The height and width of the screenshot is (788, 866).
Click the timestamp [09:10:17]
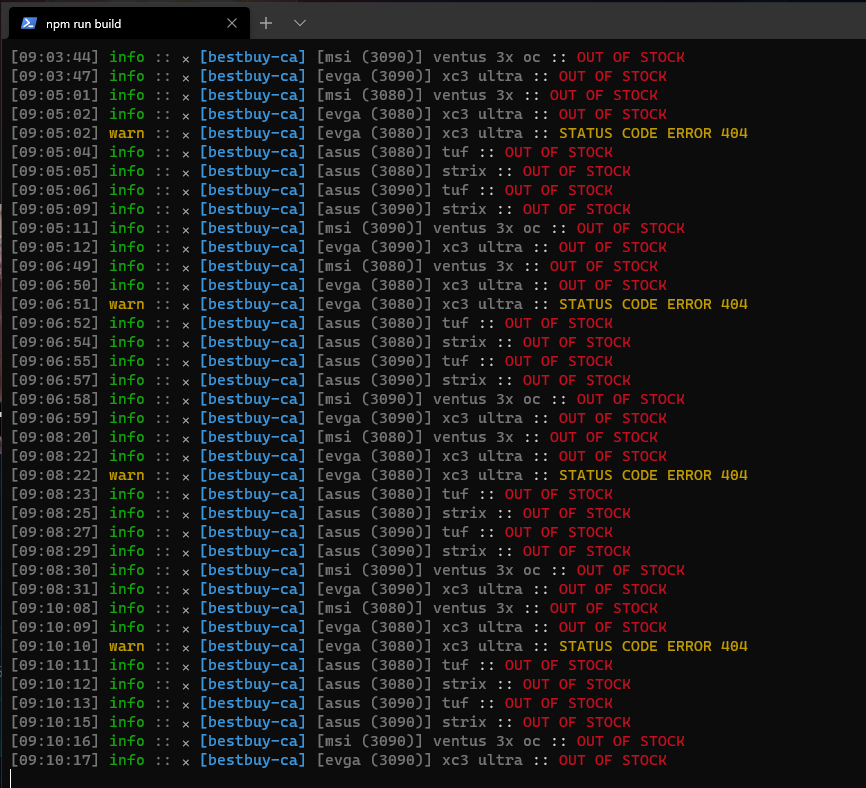tap(55, 760)
